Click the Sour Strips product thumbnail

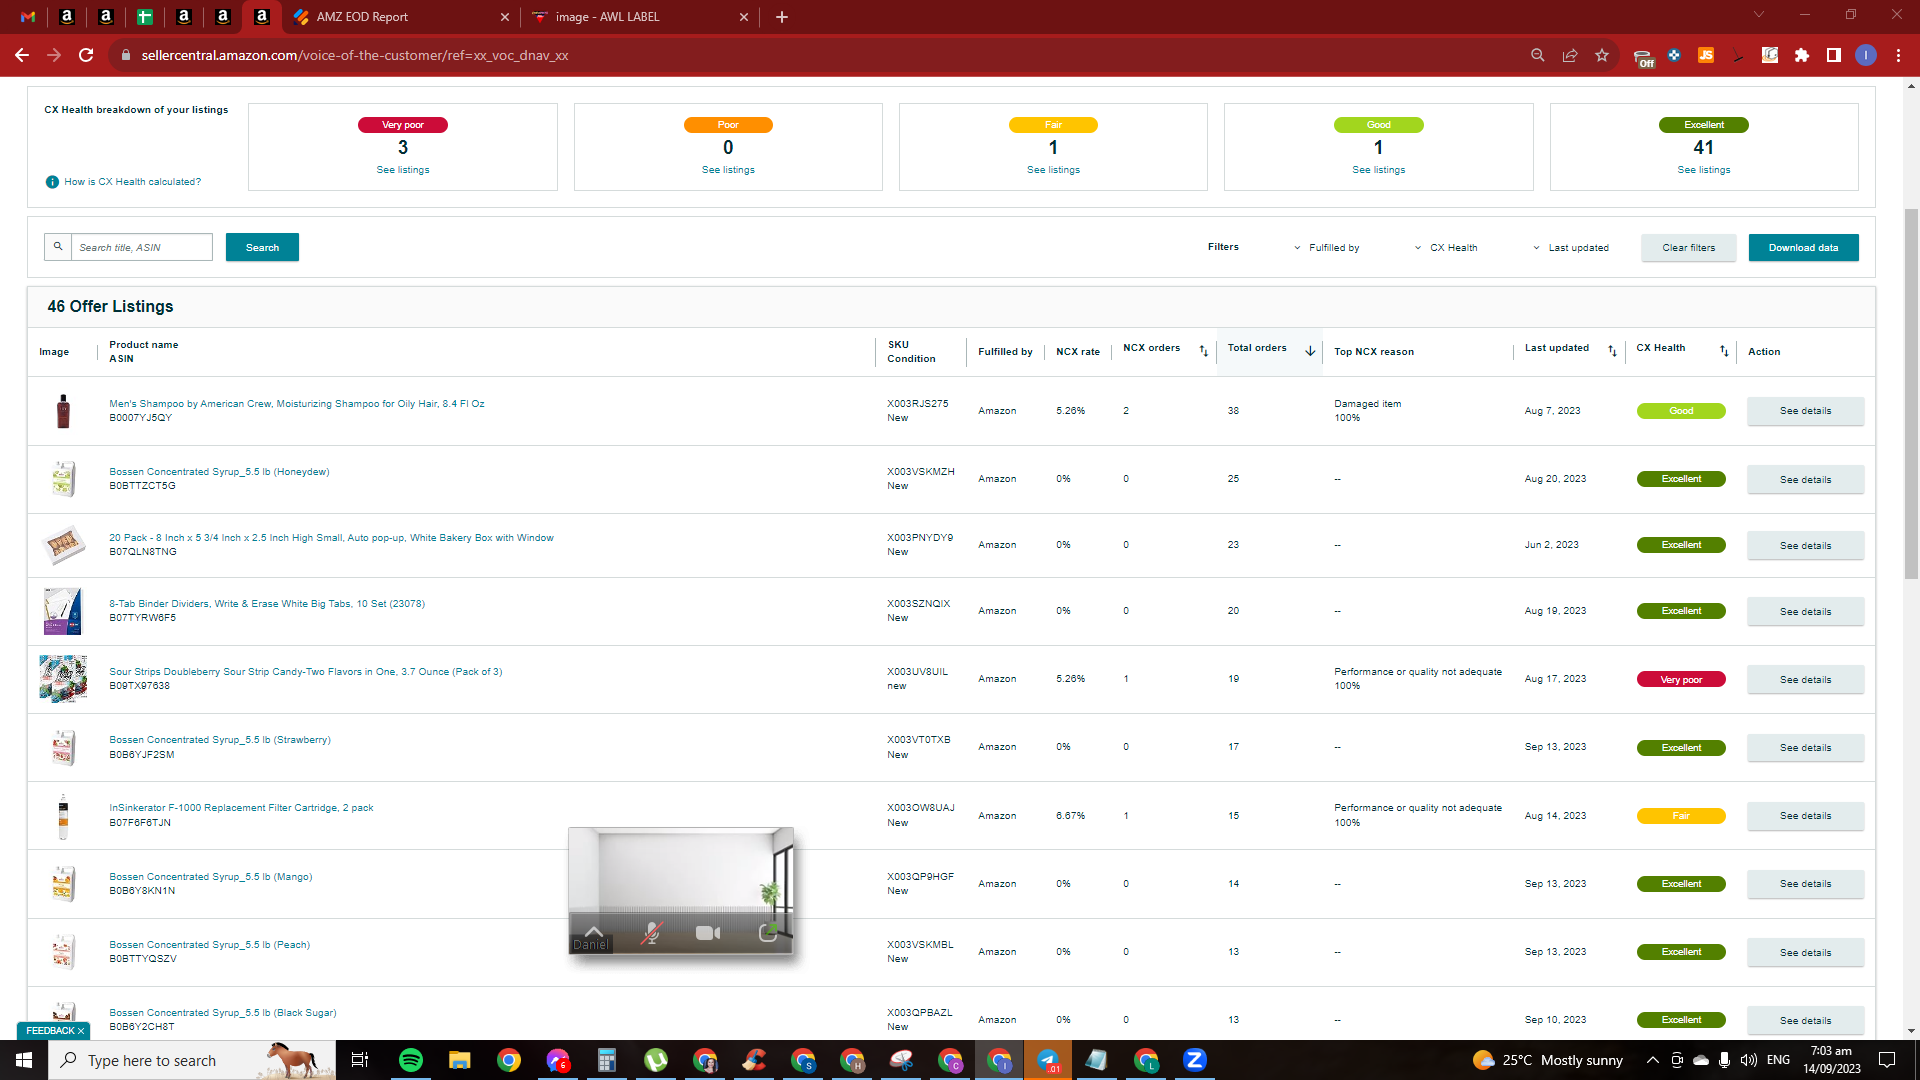click(63, 679)
